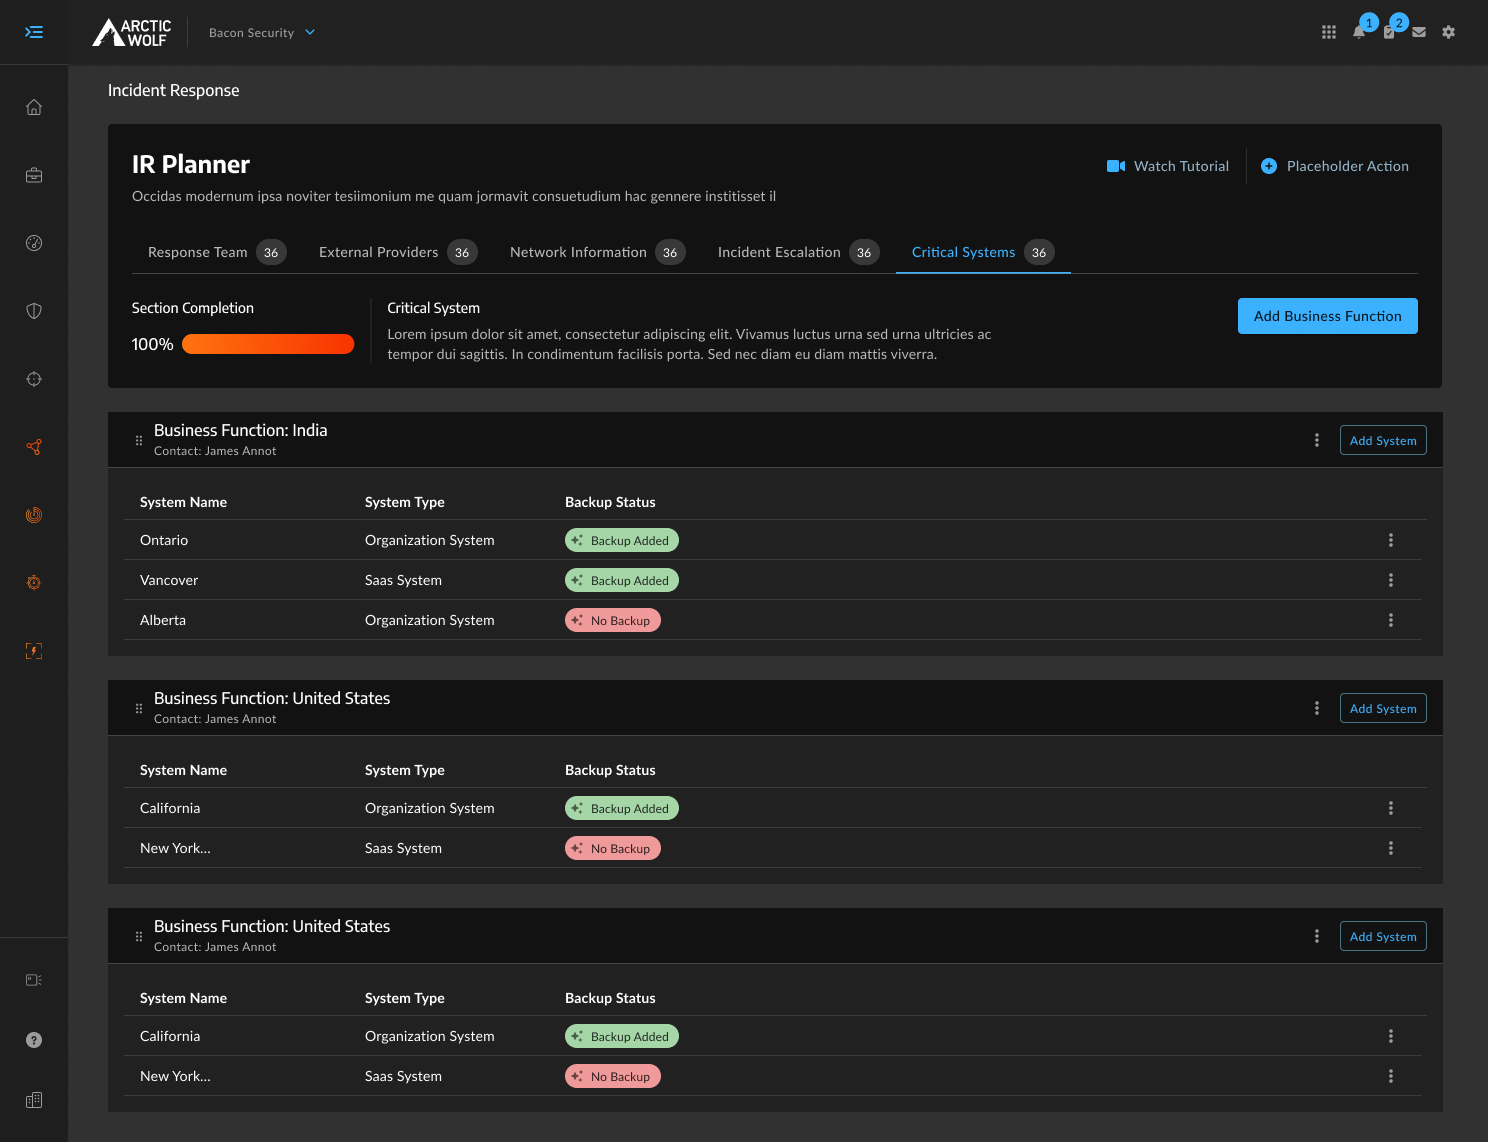Switch to the Incident Escalation tab

point(799,252)
